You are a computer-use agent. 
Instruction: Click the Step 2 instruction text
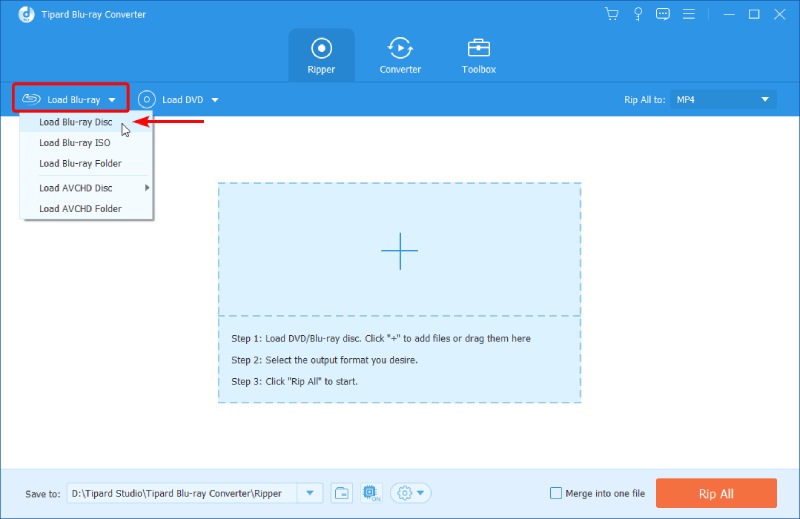[324, 360]
